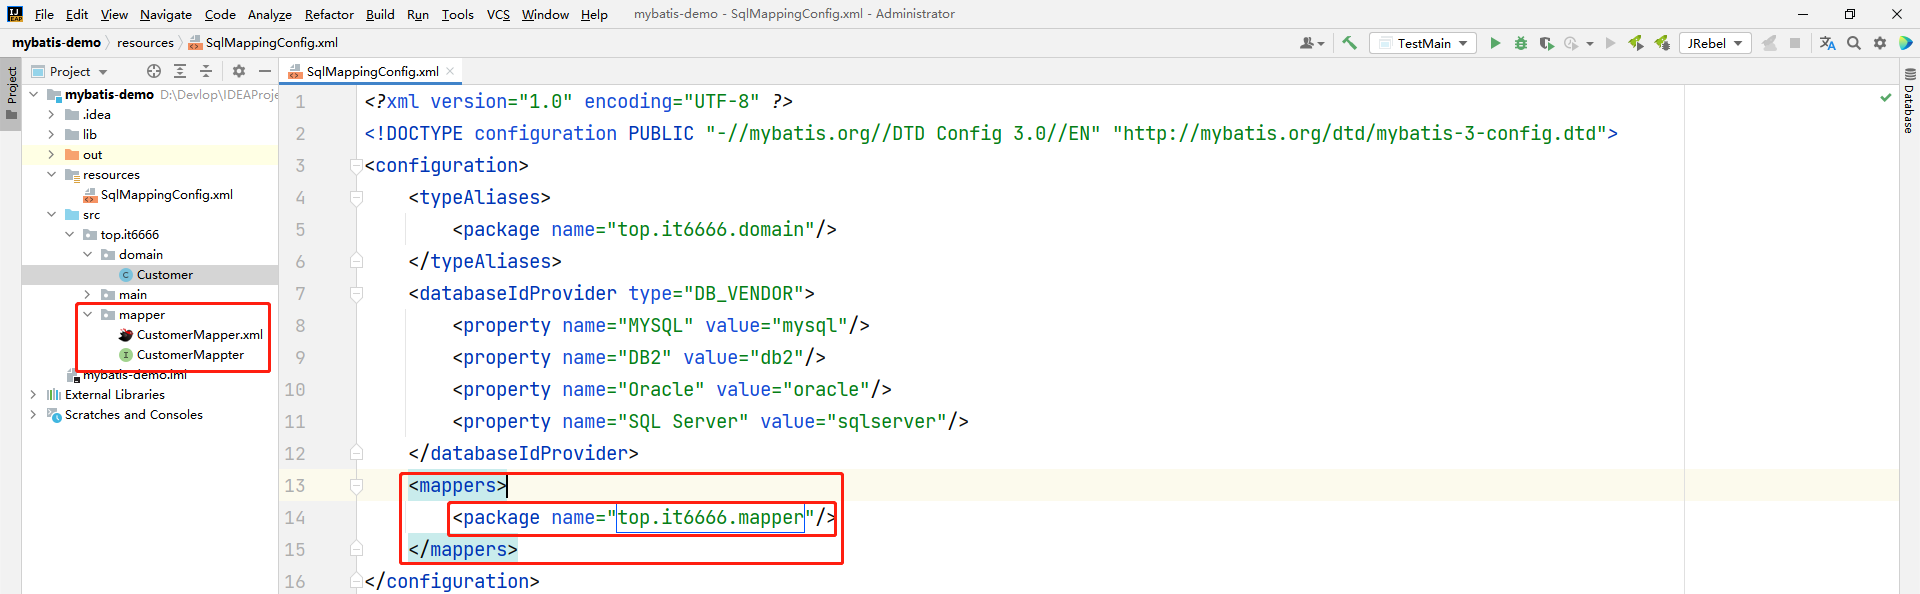Click the colorful plugin icon at top right

[x=1906, y=43]
